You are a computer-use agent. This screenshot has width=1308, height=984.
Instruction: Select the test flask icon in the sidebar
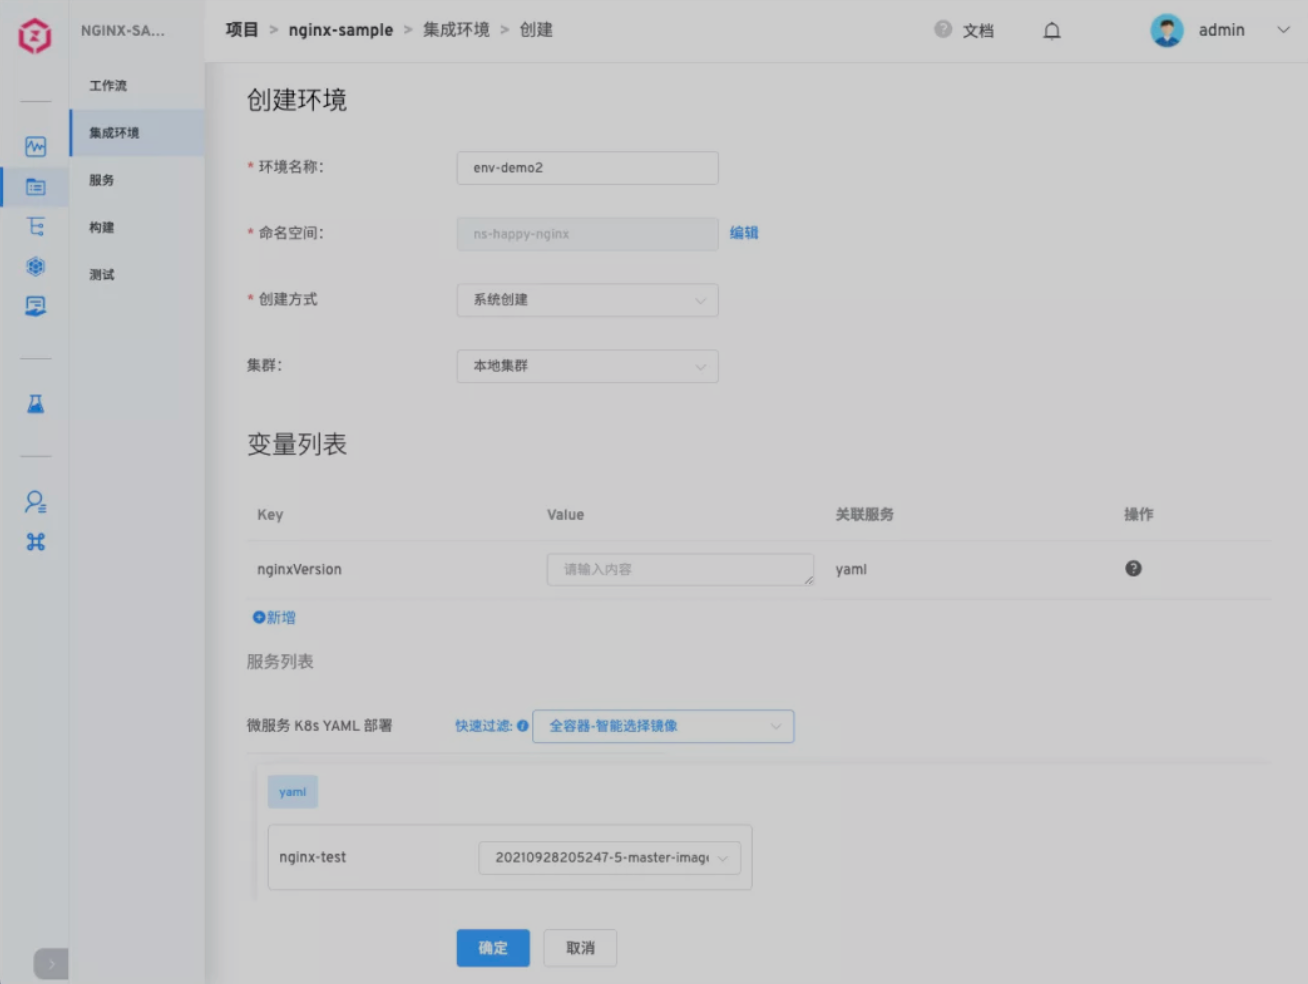[35, 403]
